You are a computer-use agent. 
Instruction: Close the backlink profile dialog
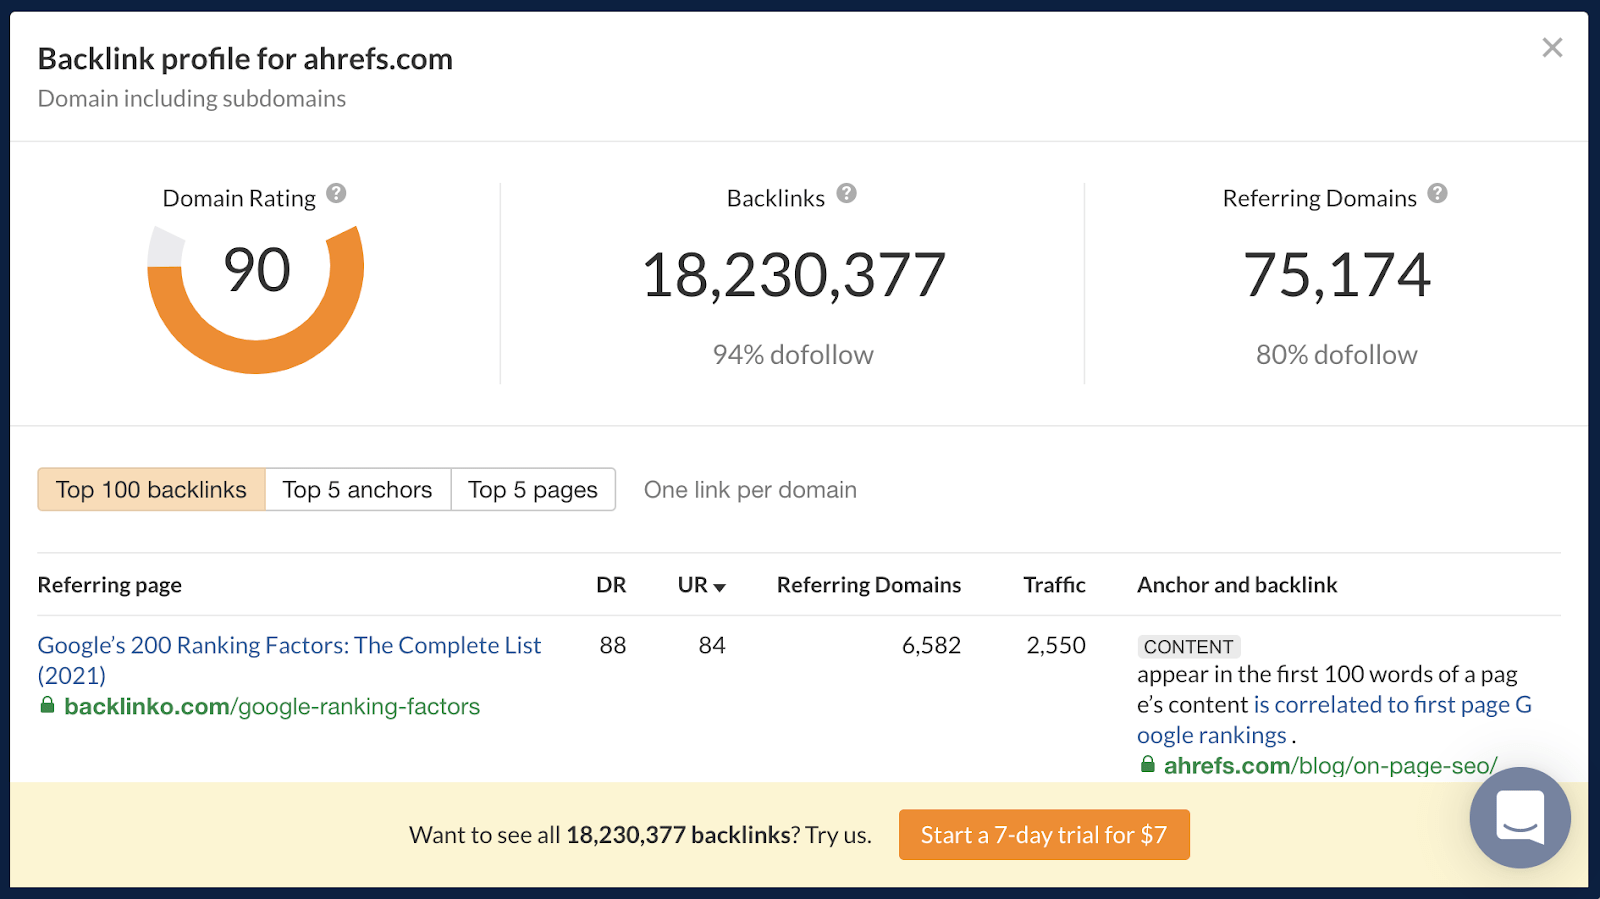[1552, 48]
